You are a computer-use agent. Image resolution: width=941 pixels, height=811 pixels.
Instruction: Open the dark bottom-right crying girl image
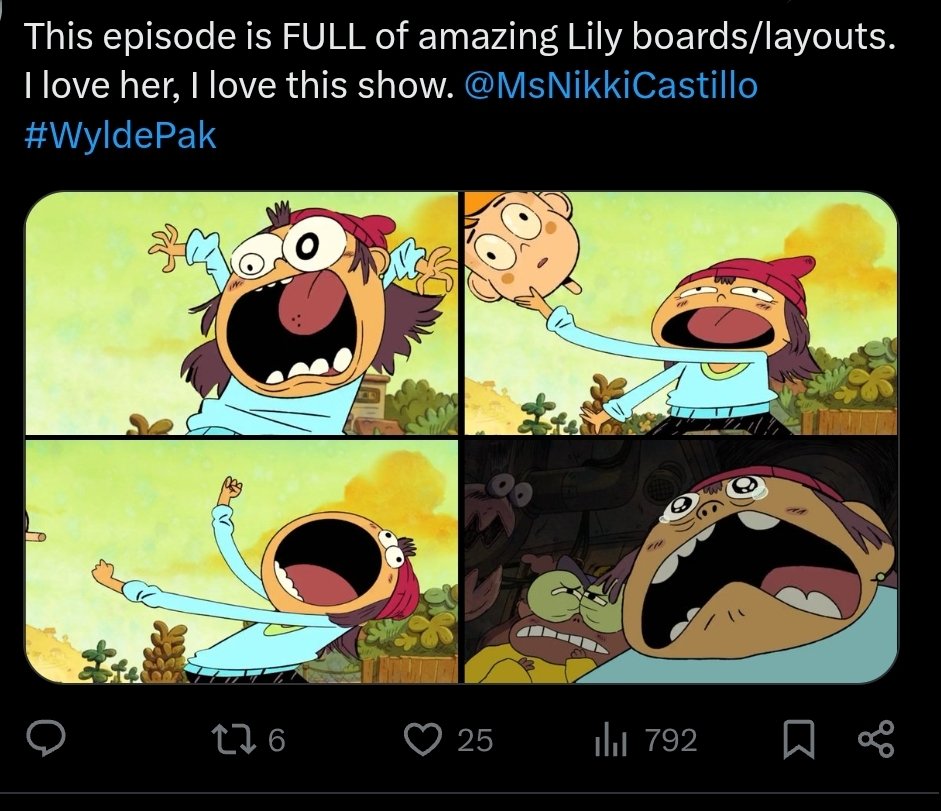click(x=682, y=561)
